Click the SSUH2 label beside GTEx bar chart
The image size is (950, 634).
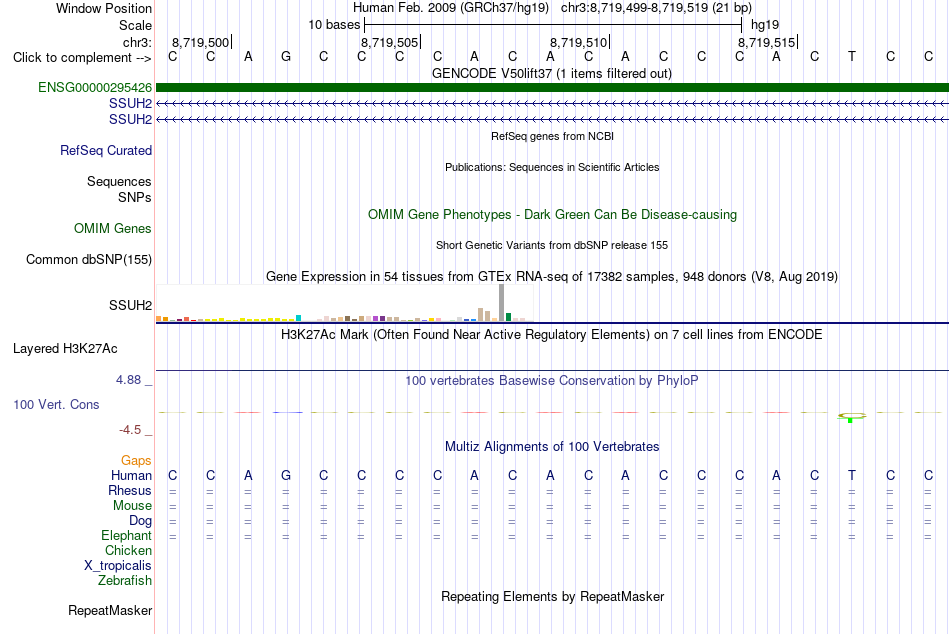point(130,305)
